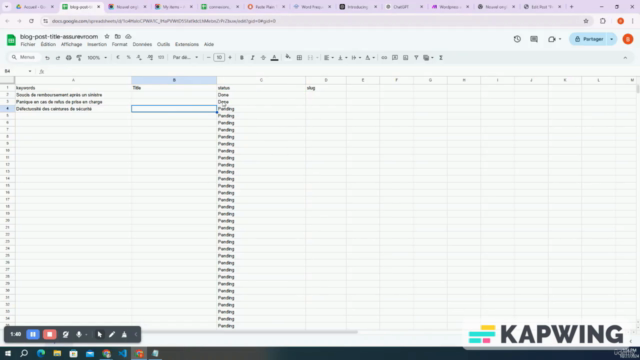Select column B header
The image size is (640, 360).
coord(174,80)
